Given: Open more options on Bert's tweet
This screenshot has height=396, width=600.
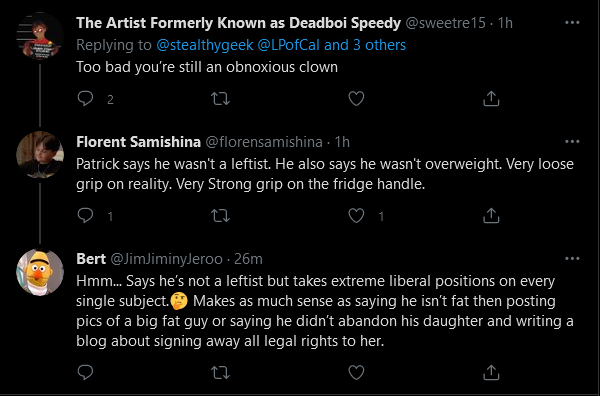Looking at the screenshot, I should pyautogui.click(x=572, y=259).
